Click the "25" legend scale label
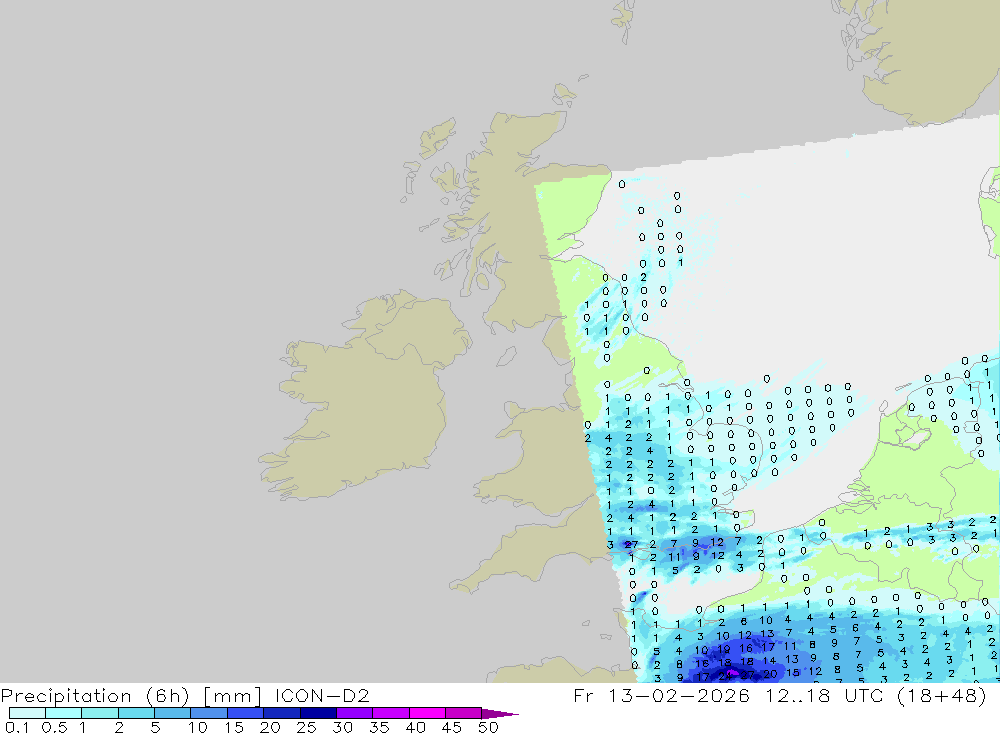Screen dimensions: 1000x733 coord(307,727)
